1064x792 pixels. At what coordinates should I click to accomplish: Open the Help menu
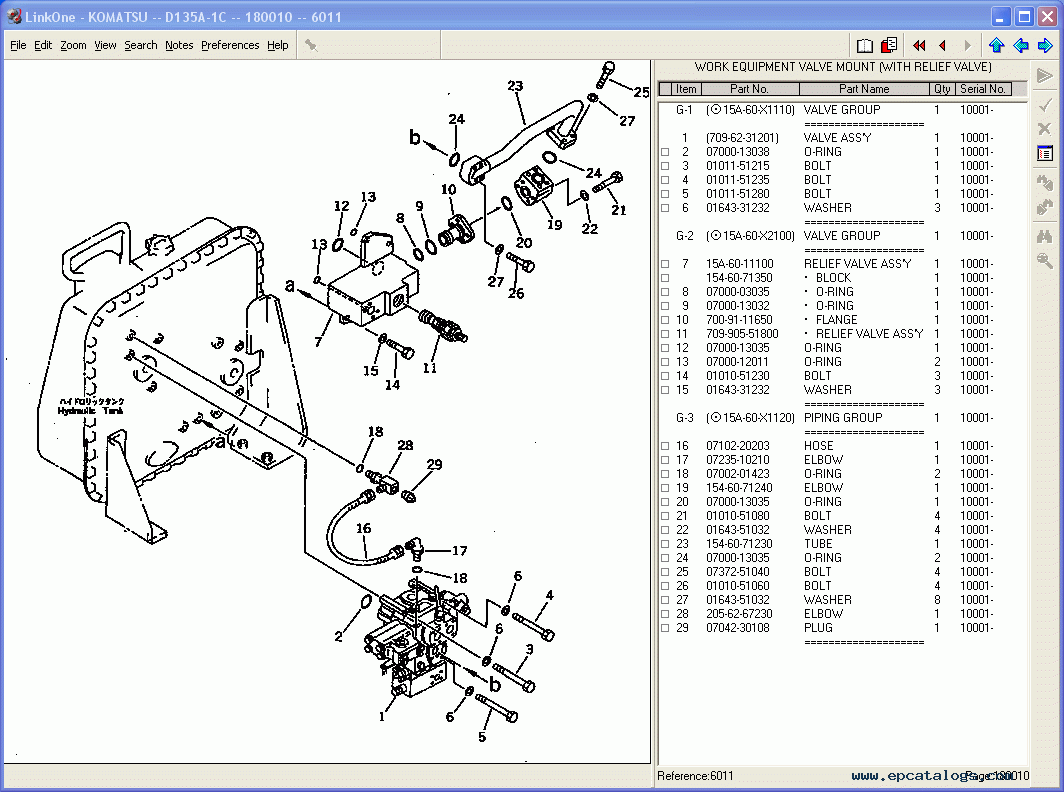278,45
